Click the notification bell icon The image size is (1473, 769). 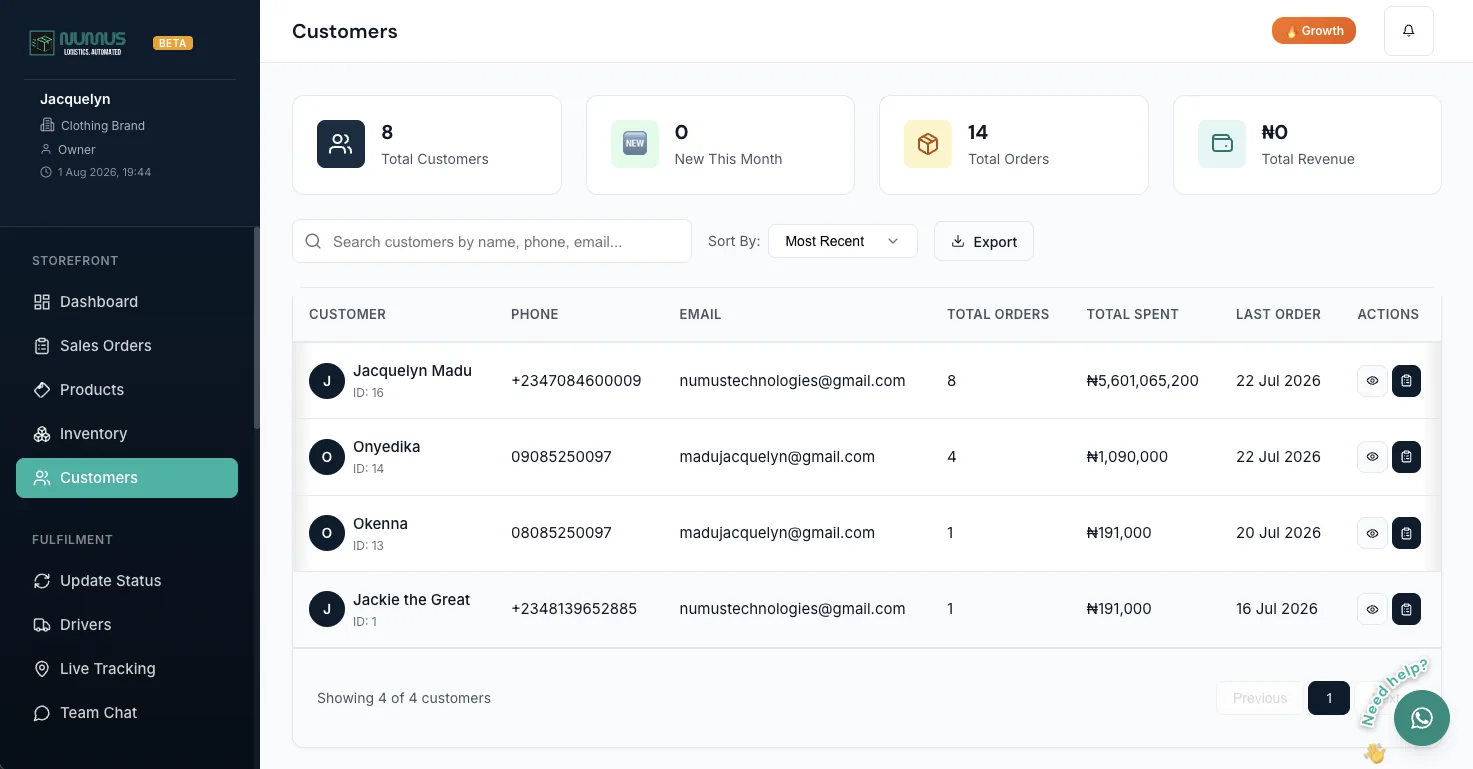tap(1409, 31)
